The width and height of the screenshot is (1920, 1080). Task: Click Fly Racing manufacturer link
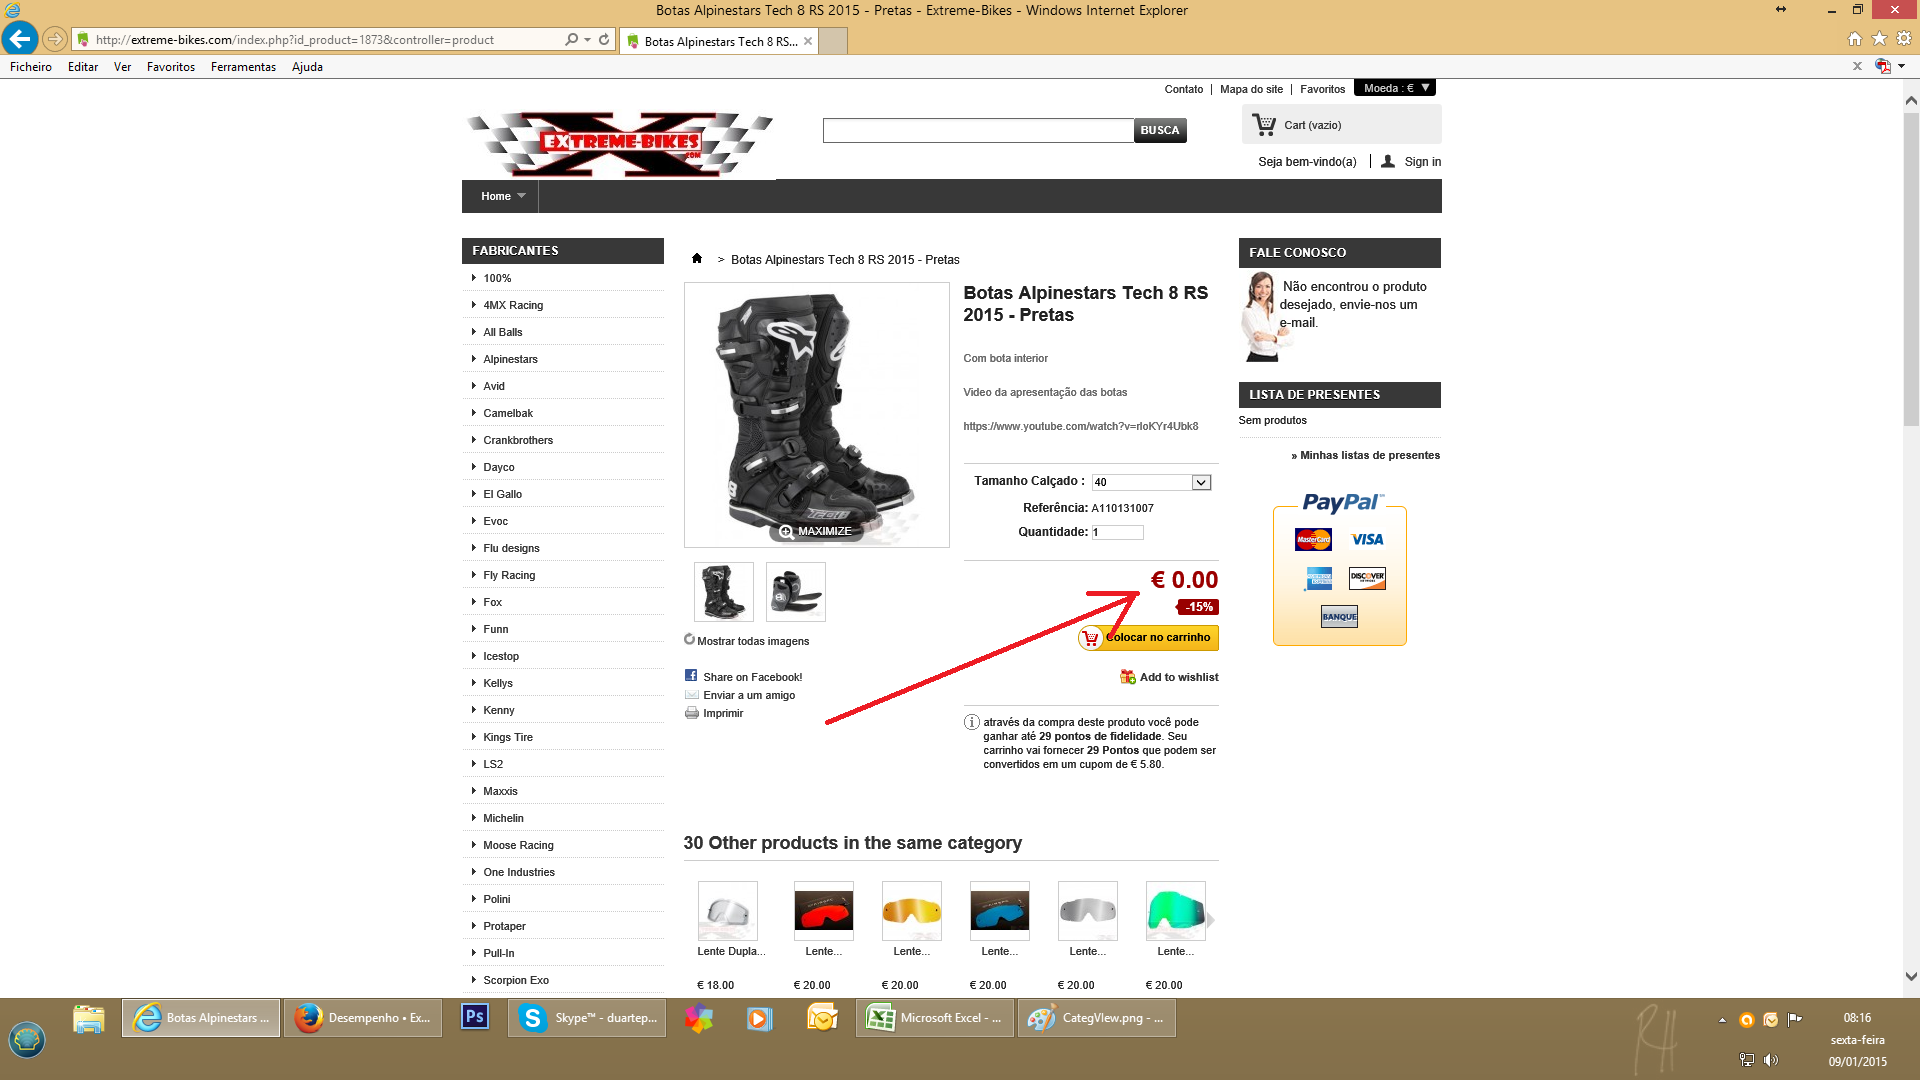[x=509, y=575]
